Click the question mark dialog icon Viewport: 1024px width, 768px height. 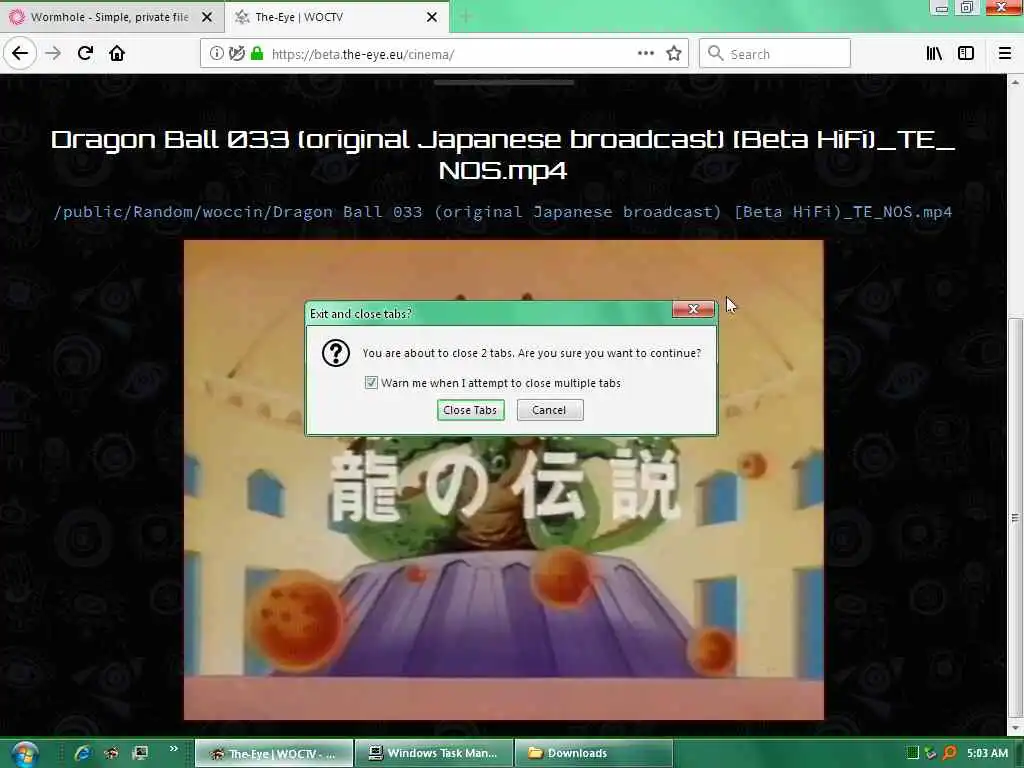[x=336, y=353]
